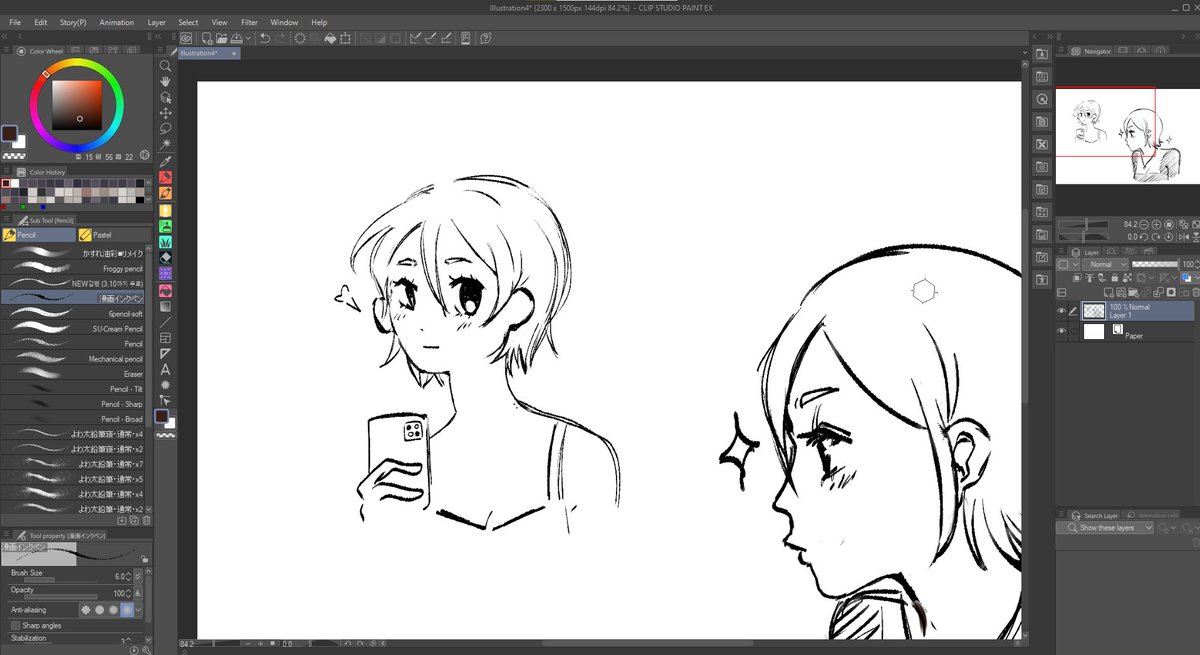
Task: Toggle visibility of Layer 1
Action: click(1062, 311)
